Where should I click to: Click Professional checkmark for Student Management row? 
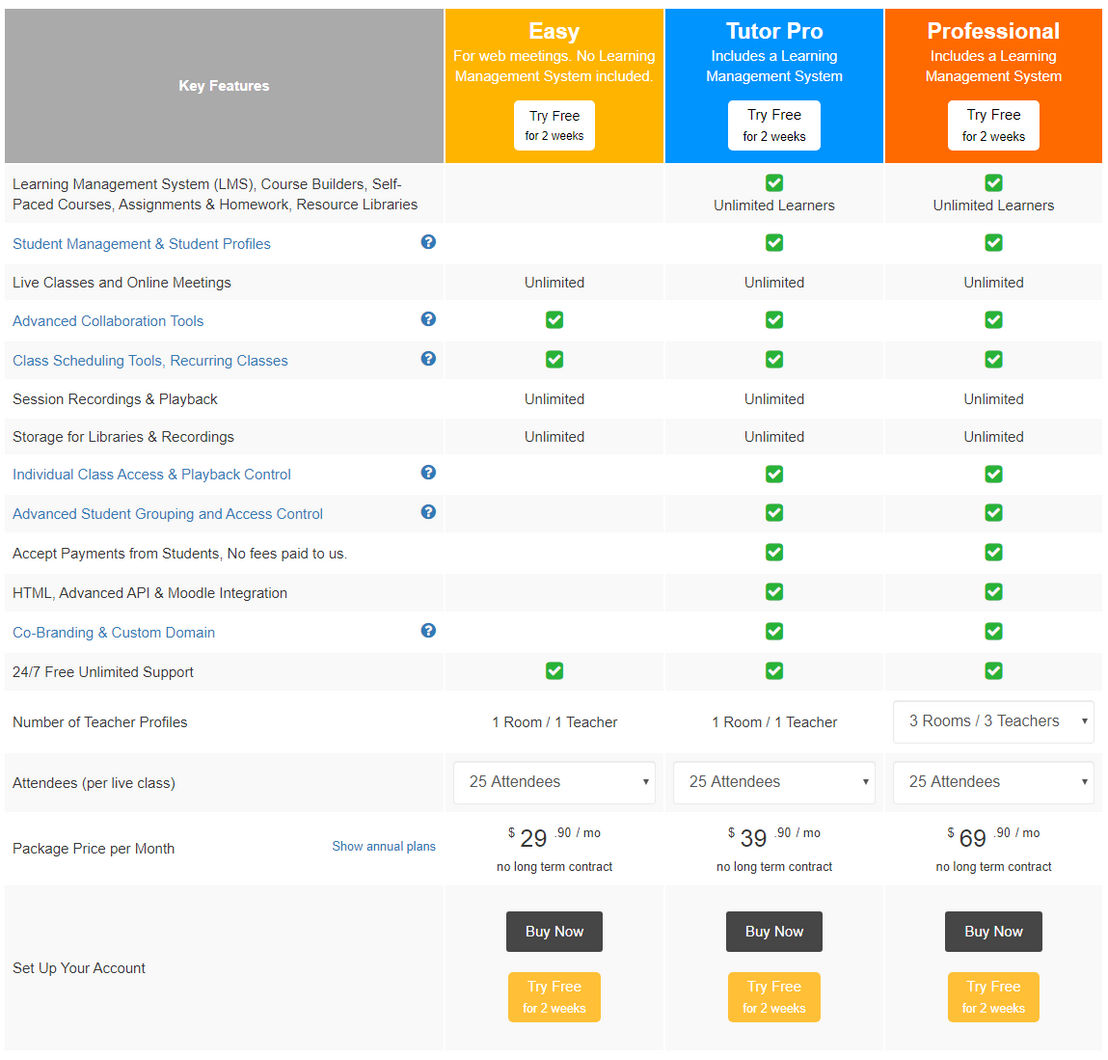tap(994, 243)
